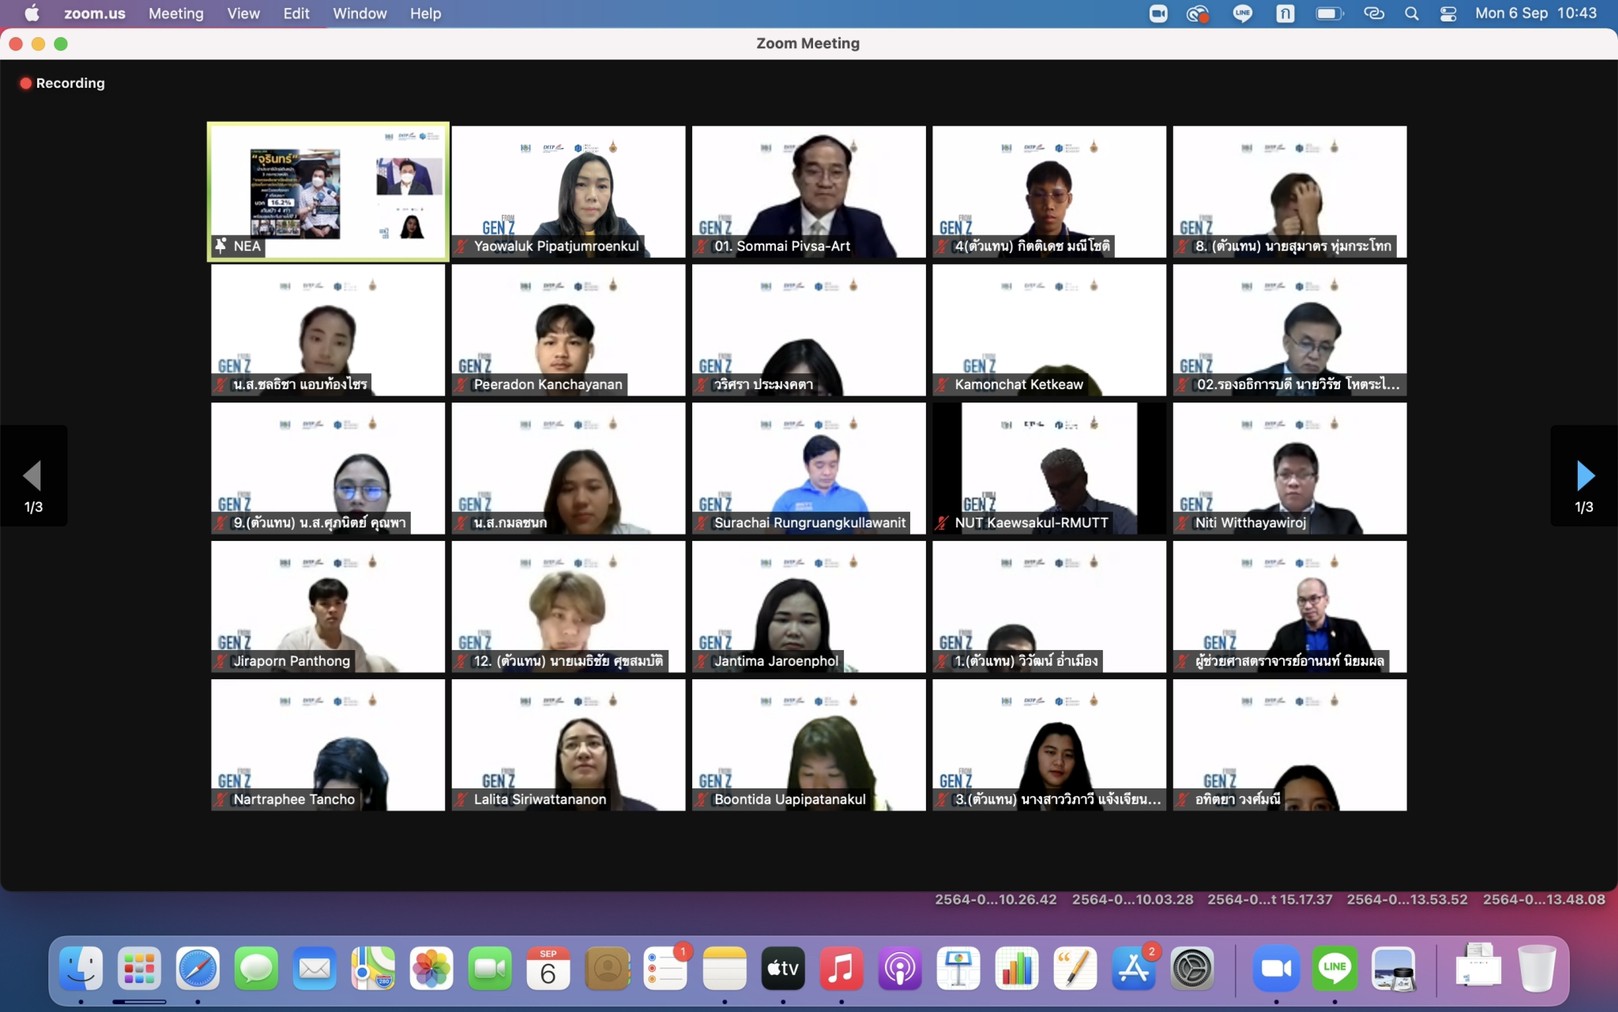Click the date and time display
1618x1012 pixels.
coord(1535,14)
